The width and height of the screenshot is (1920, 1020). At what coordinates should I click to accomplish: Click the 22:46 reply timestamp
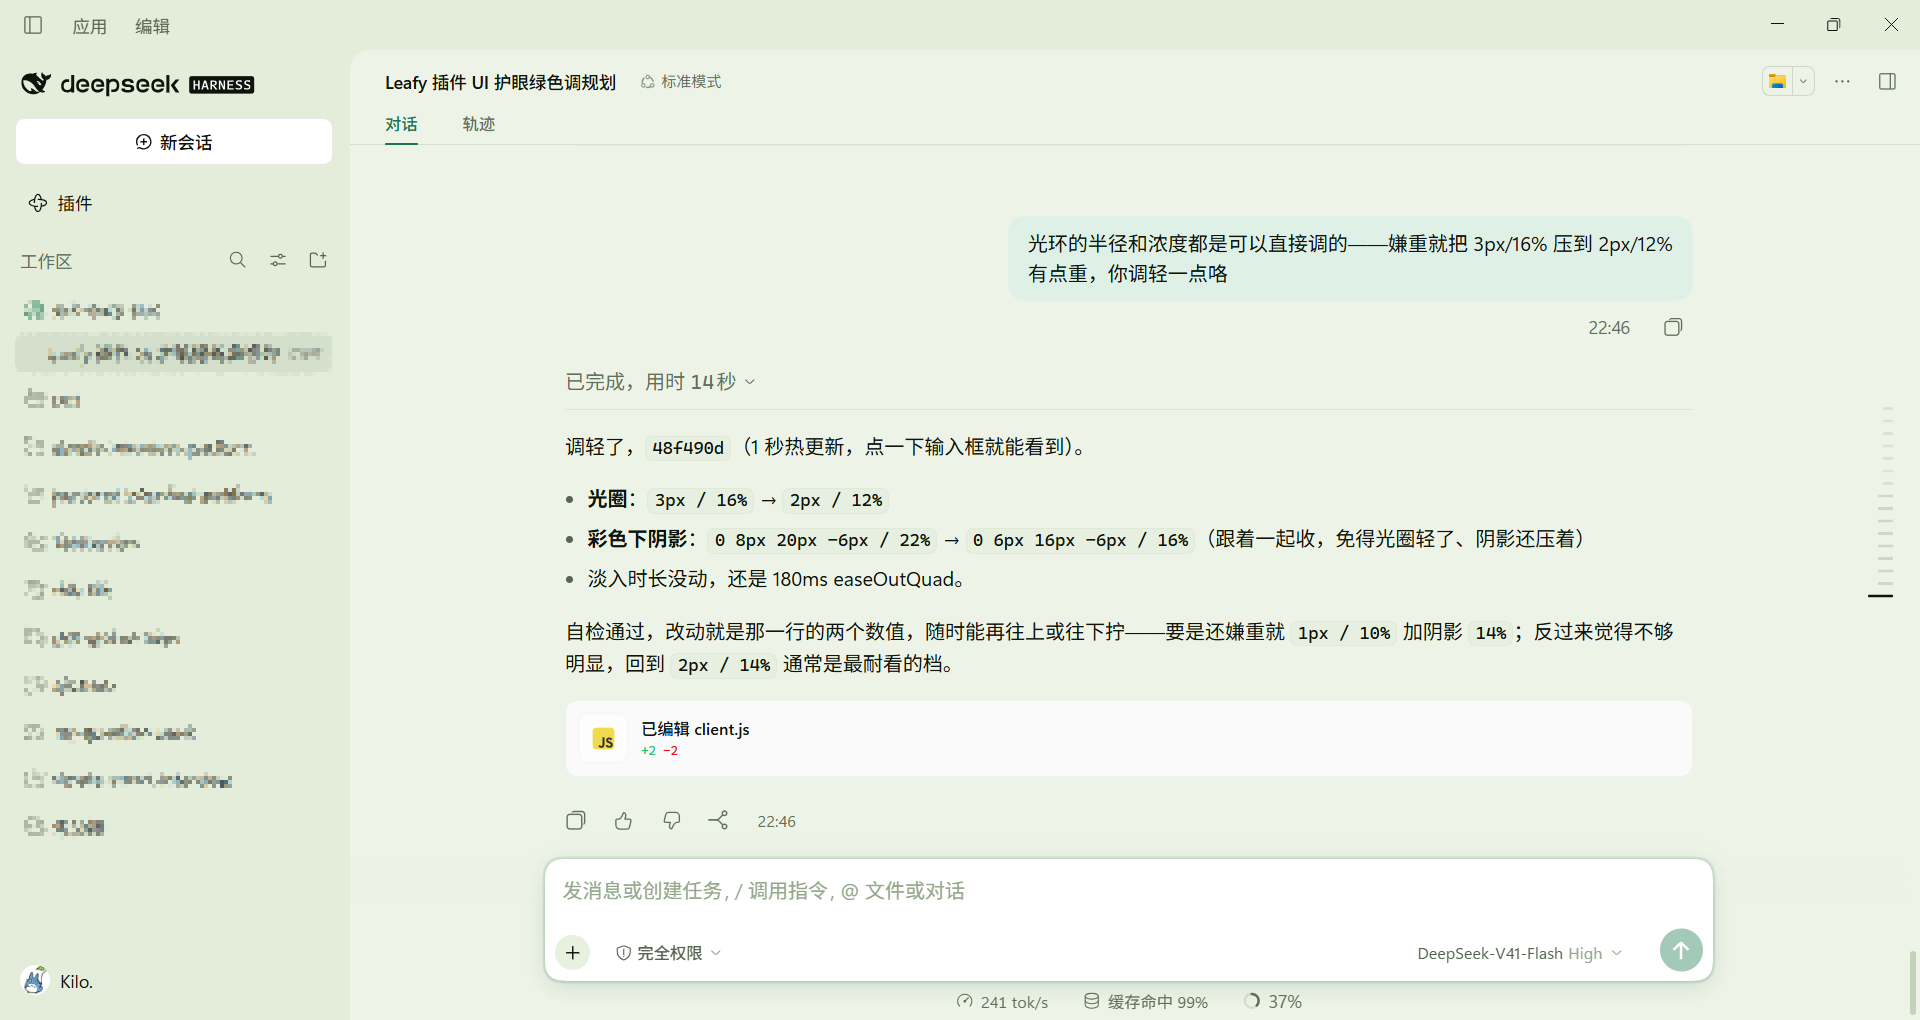(x=776, y=822)
